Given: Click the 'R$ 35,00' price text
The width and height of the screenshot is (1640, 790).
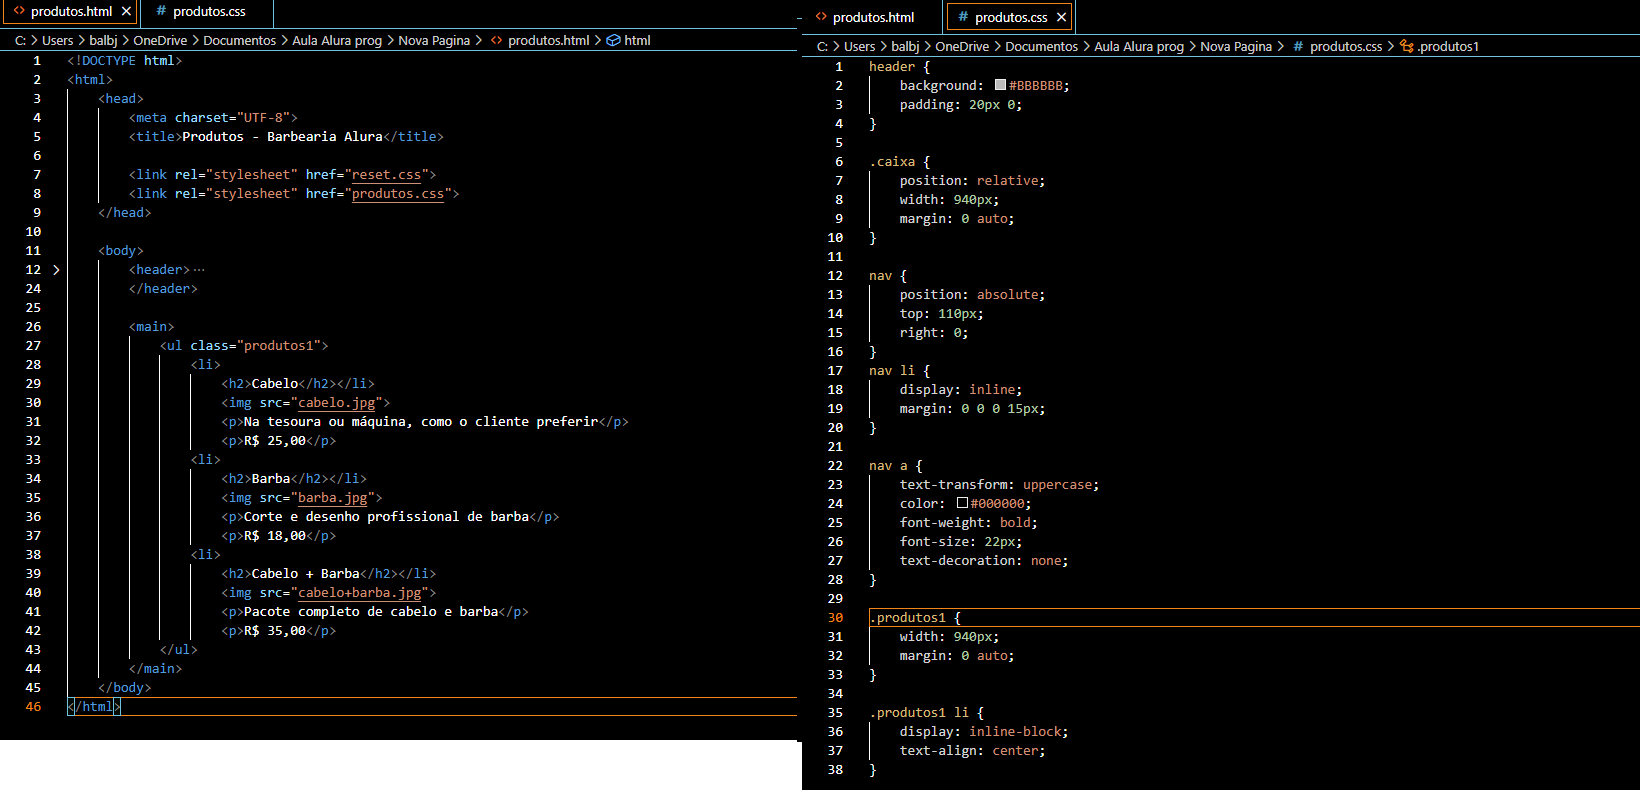Looking at the screenshot, I should (275, 631).
